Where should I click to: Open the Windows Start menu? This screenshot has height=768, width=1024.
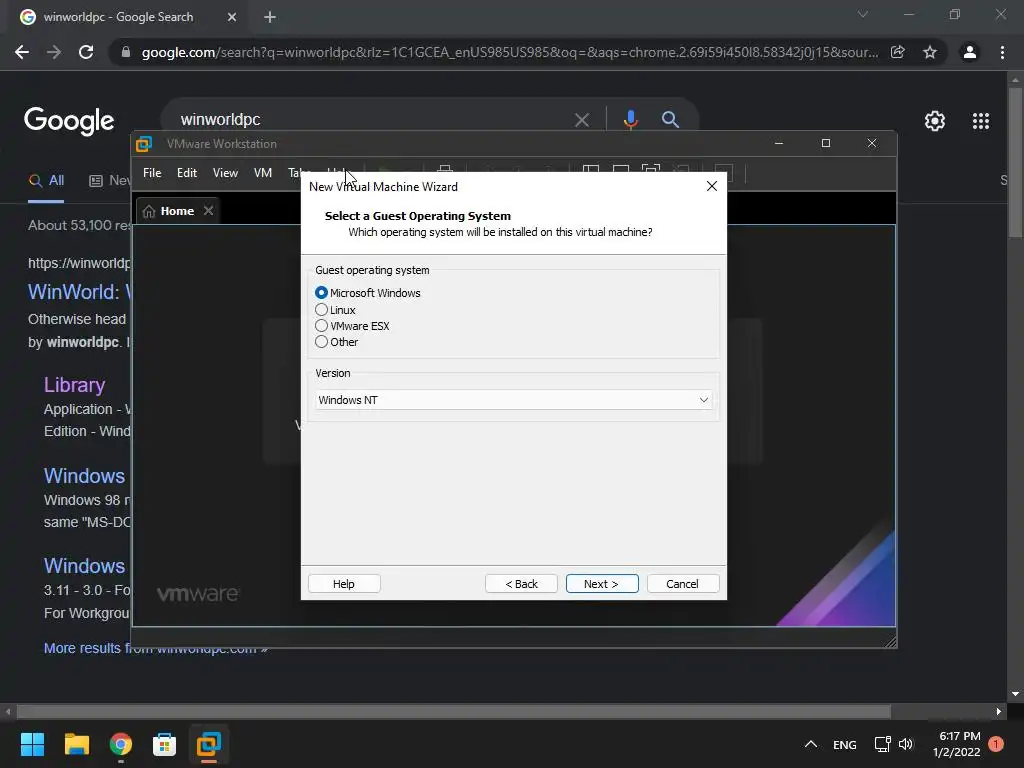pos(32,744)
